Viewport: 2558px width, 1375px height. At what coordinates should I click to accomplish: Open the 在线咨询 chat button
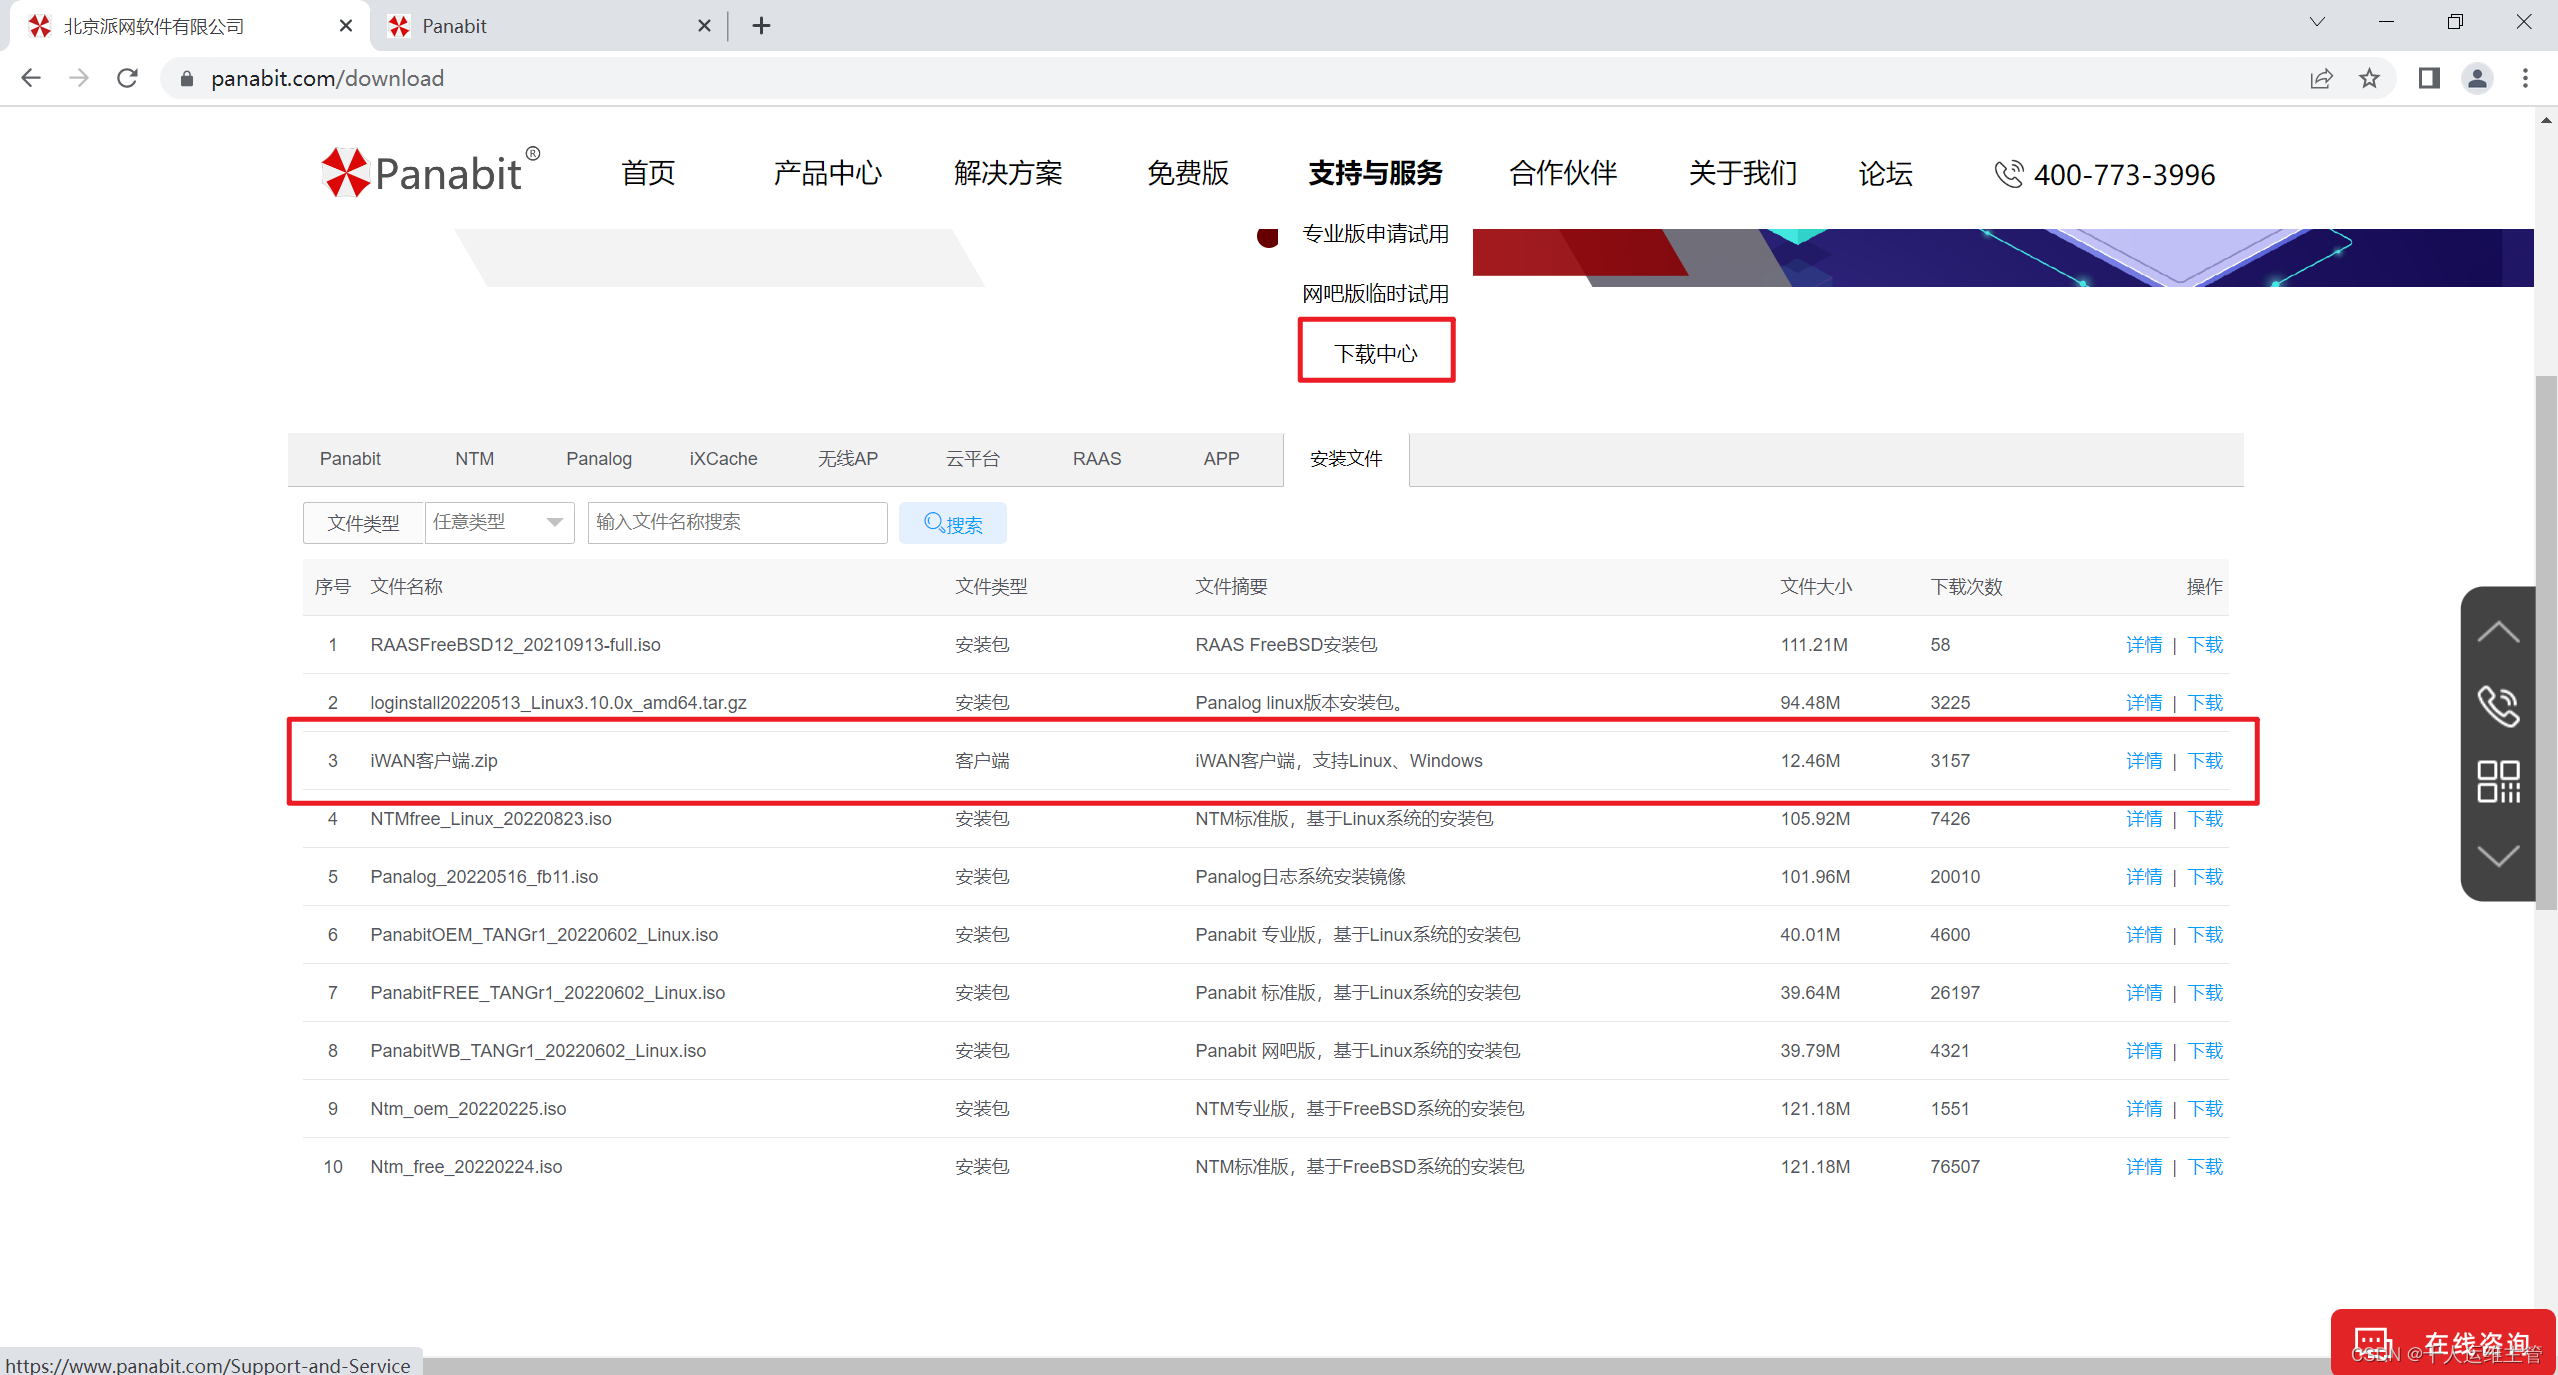click(x=2442, y=1343)
